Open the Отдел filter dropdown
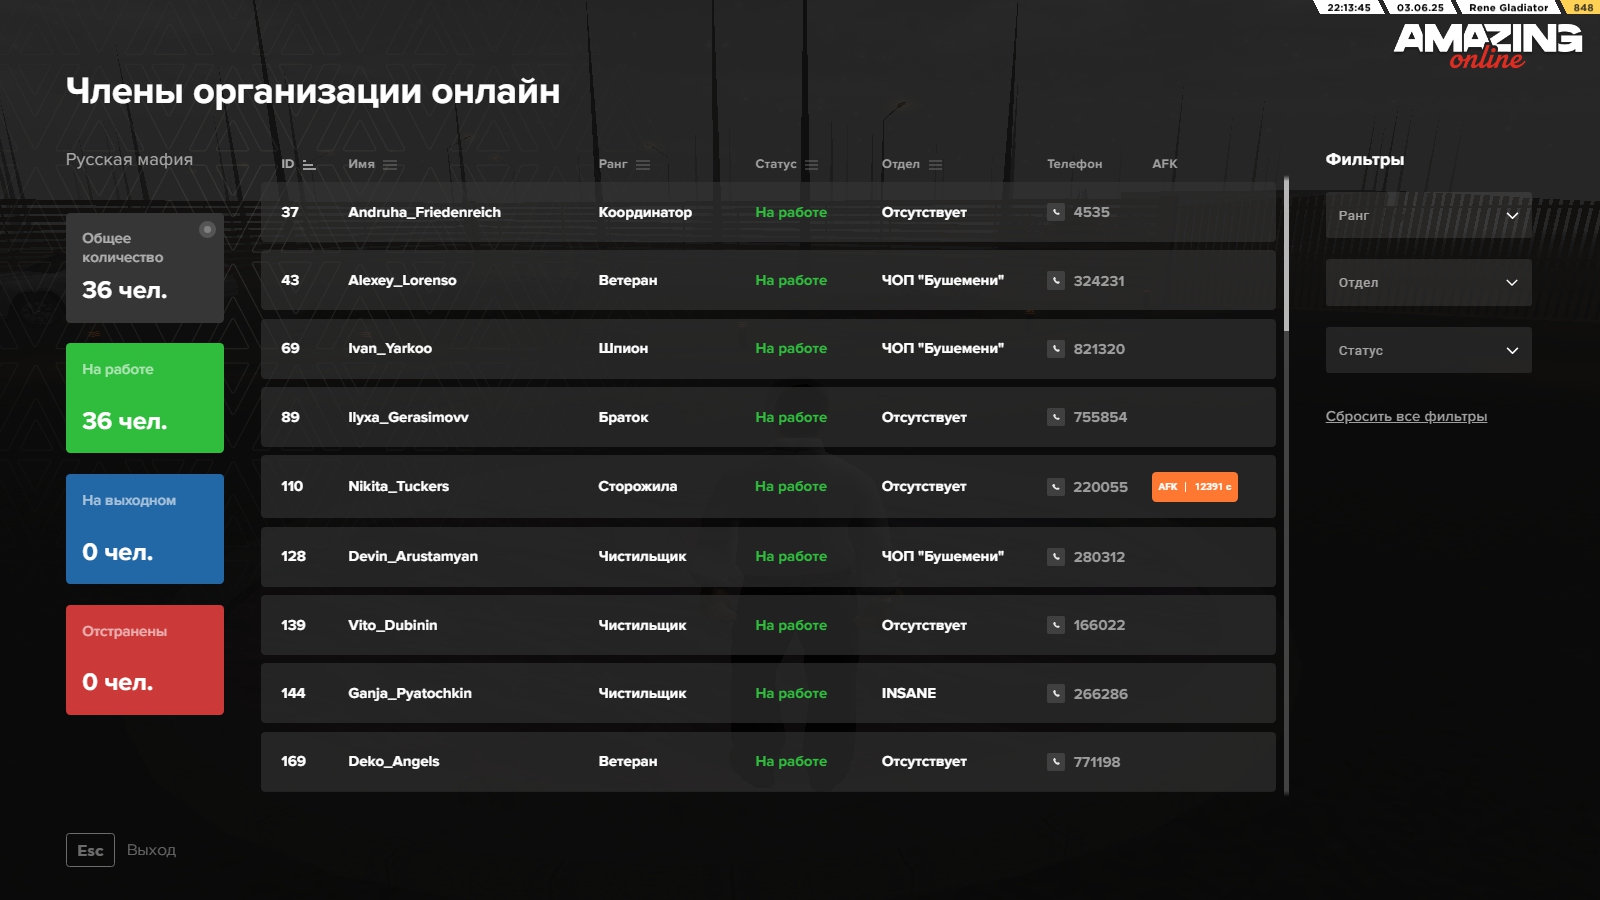This screenshot has height=900, width=1600. coord(1429,283)
